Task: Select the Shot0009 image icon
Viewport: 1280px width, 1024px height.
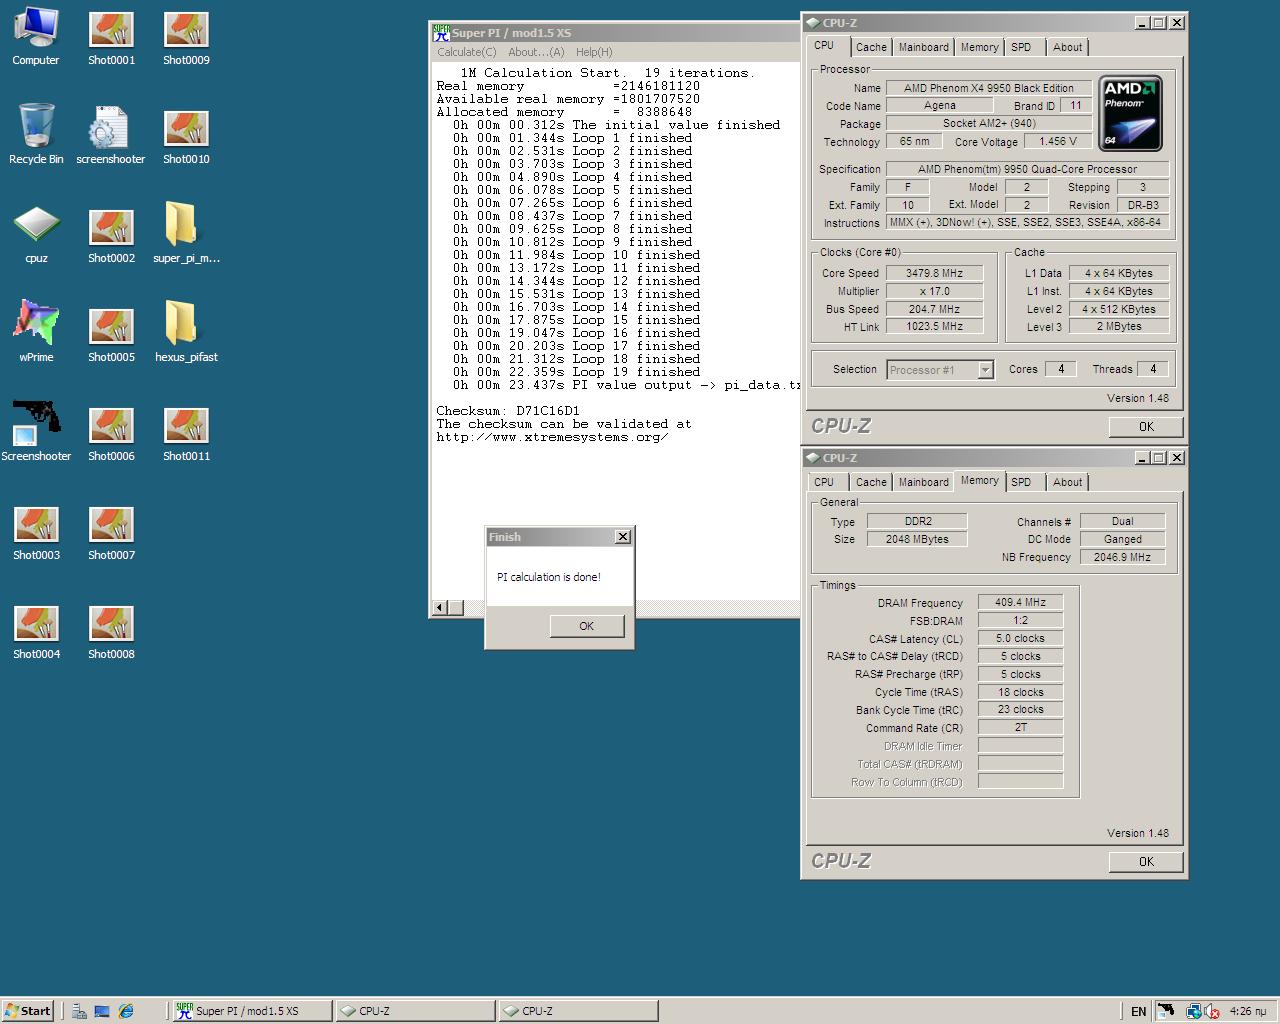Action: pyautogui.click(x=186, y=38)
